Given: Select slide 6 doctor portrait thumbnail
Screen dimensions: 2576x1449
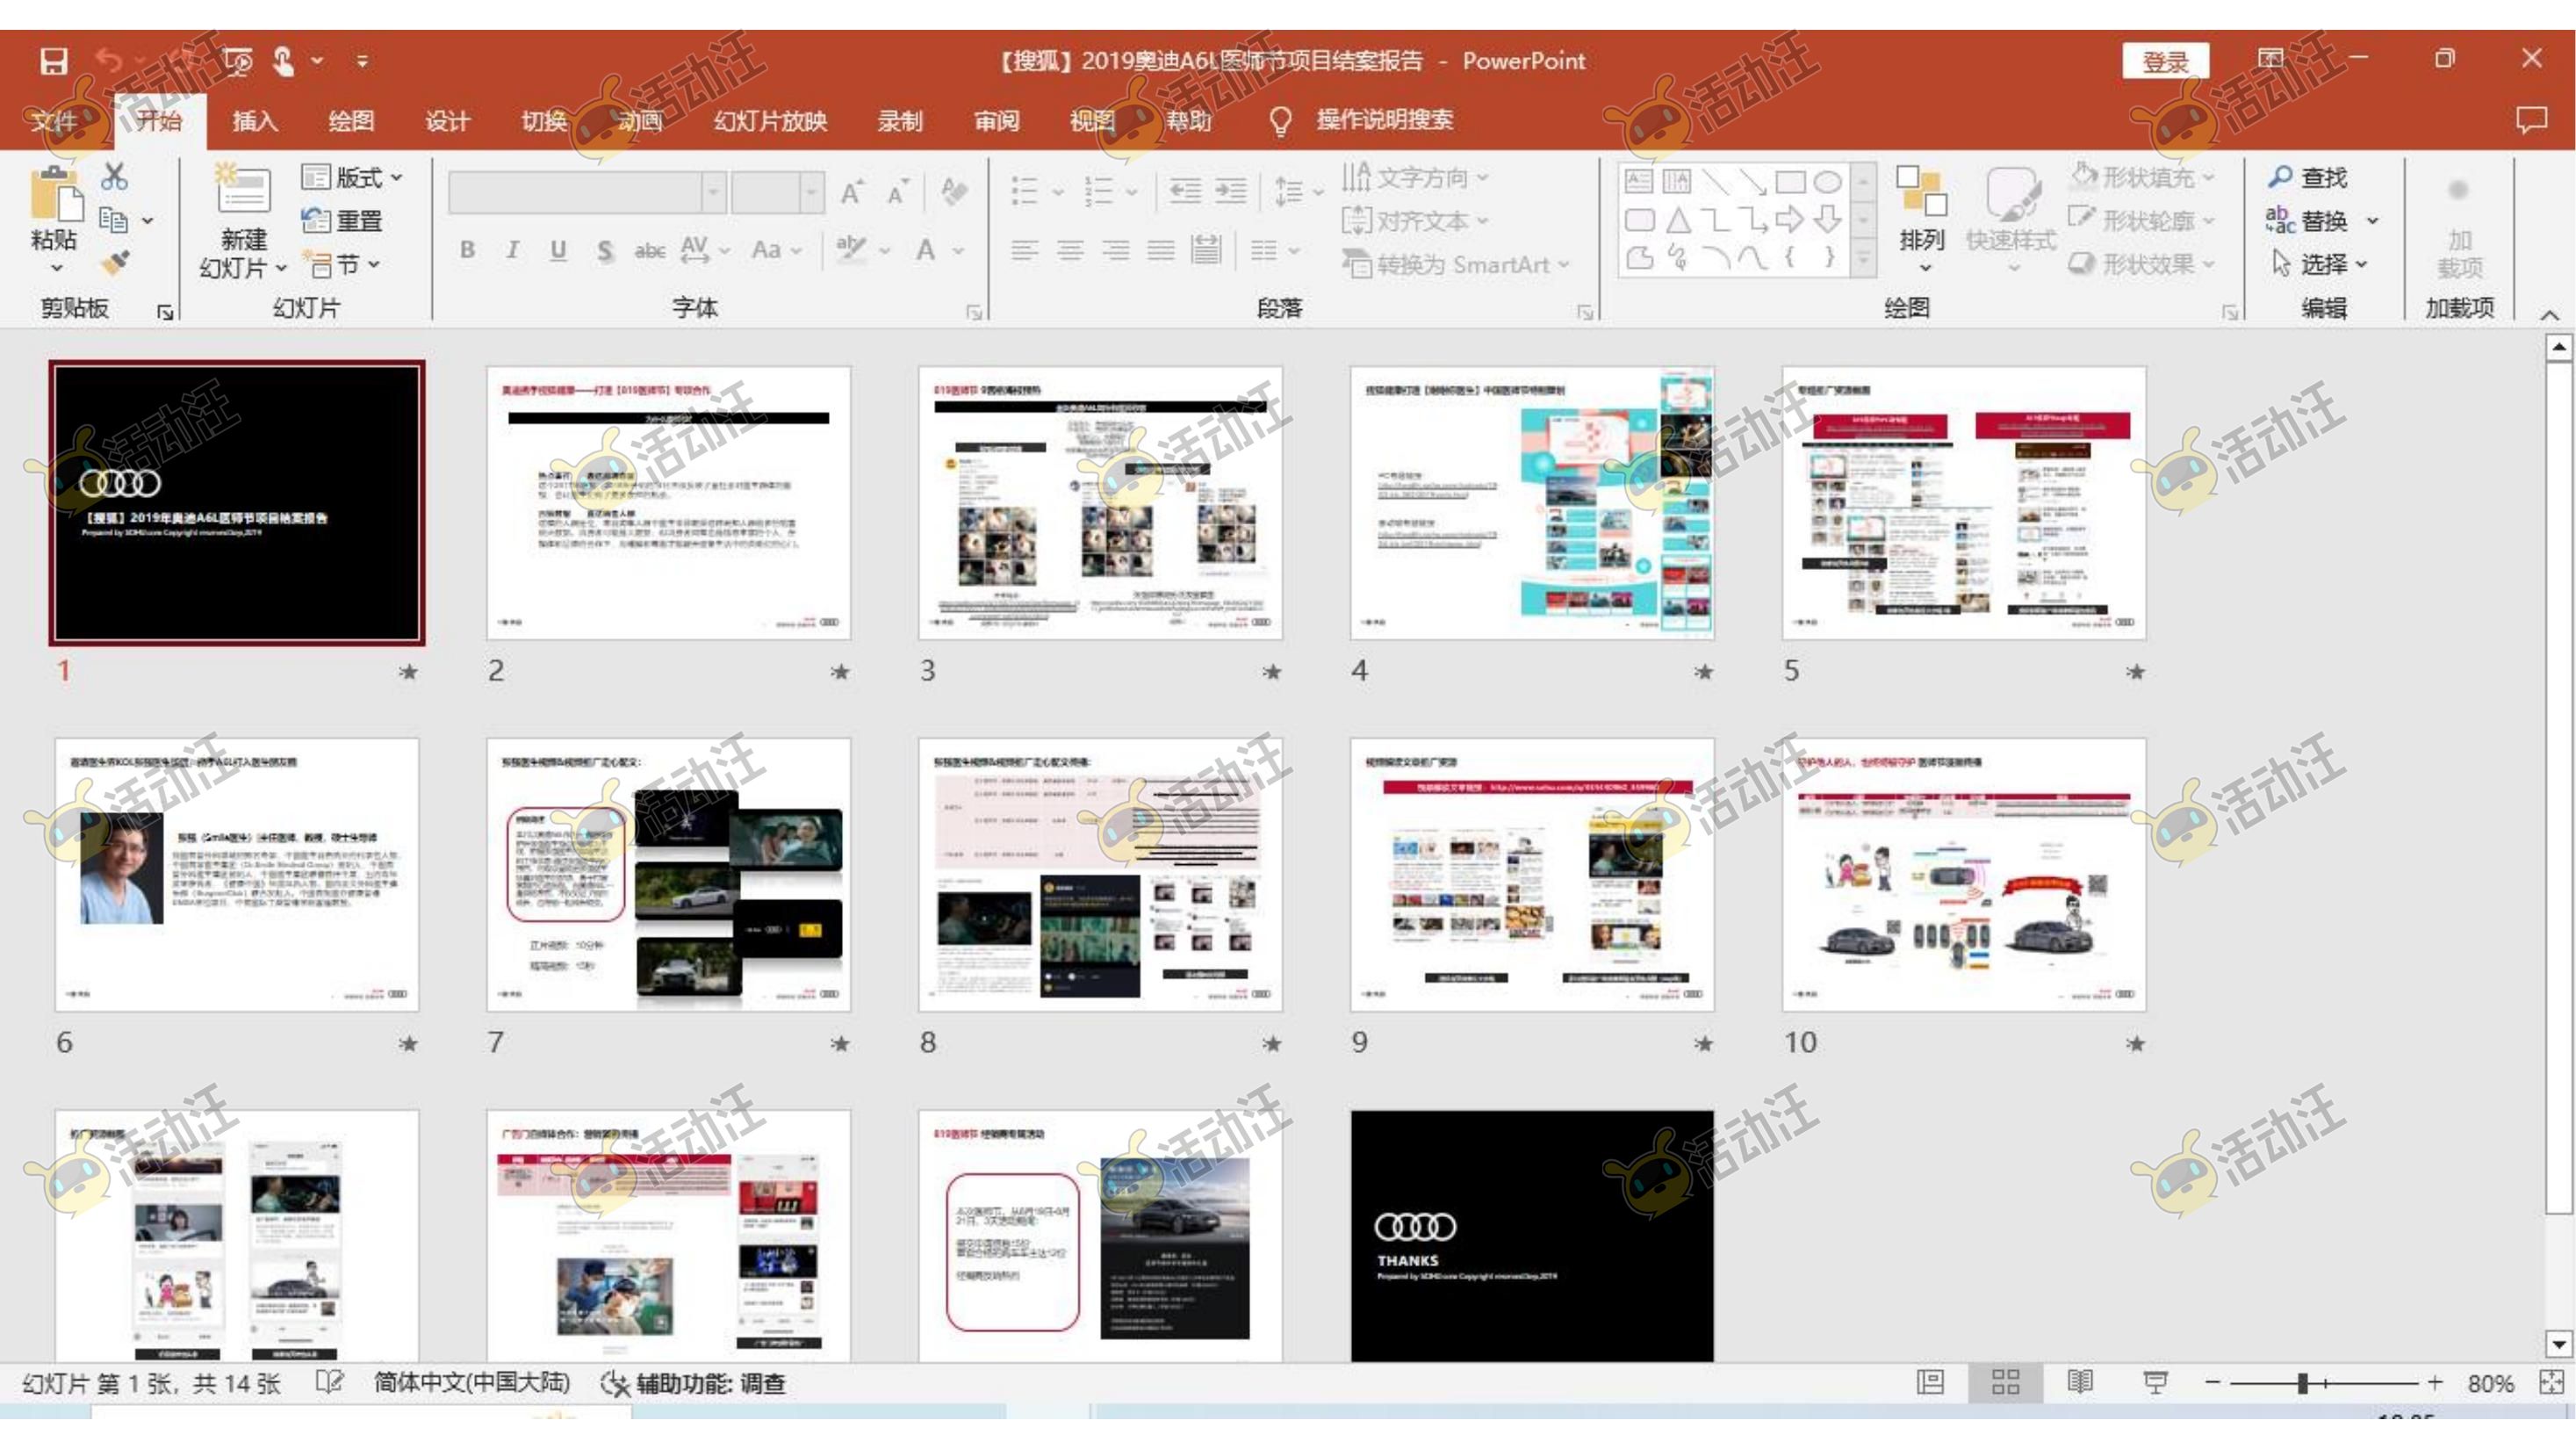Looking at the screenshot, I should tap(237, 875).
